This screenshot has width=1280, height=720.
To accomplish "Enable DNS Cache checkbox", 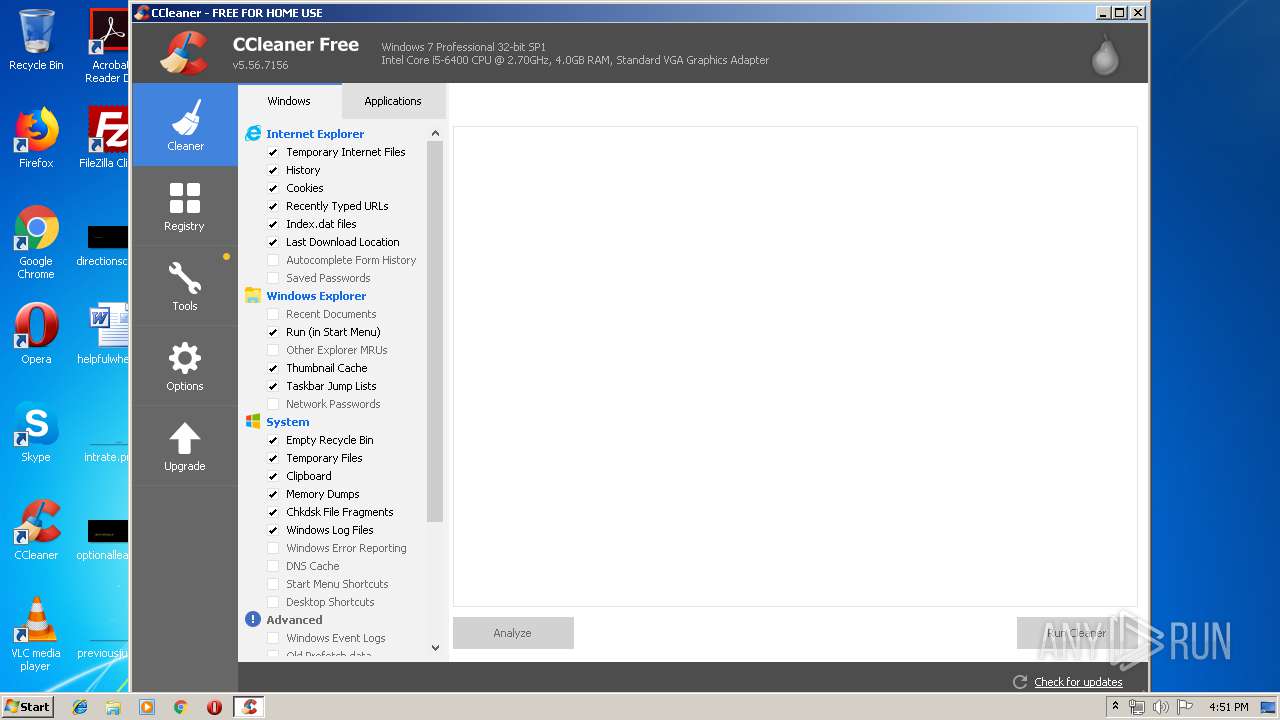I will coord(273,566).
